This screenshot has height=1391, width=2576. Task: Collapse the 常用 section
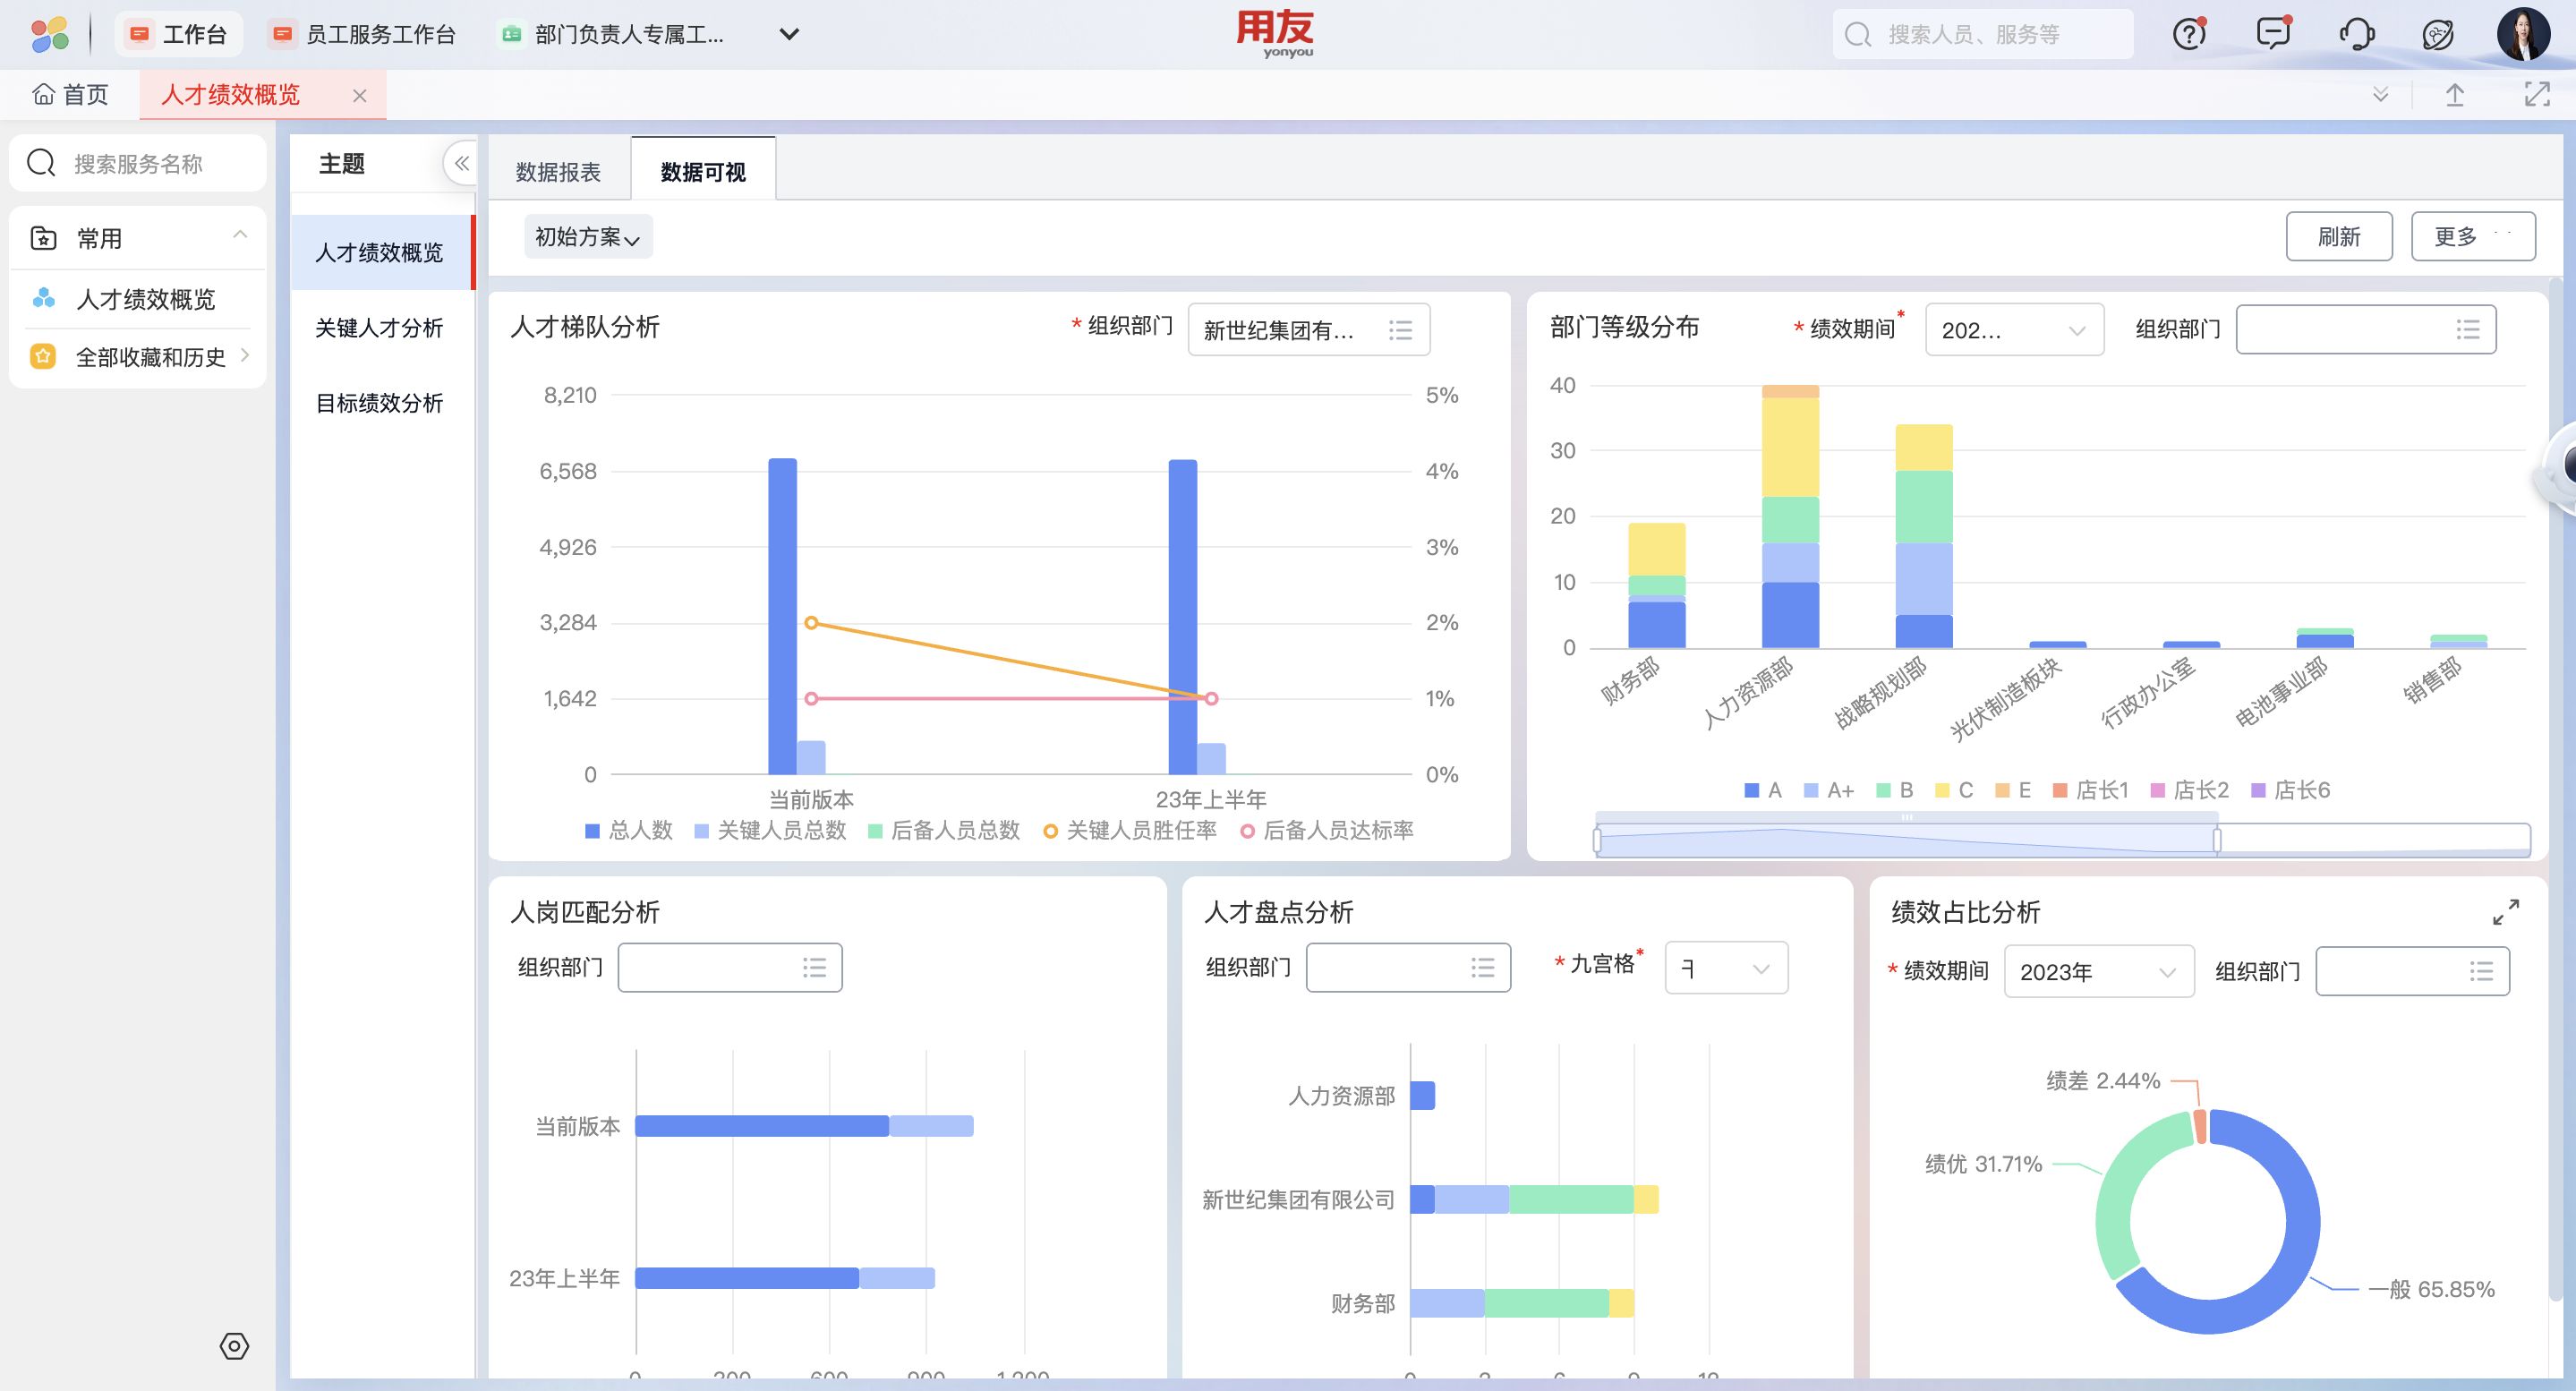240,234
